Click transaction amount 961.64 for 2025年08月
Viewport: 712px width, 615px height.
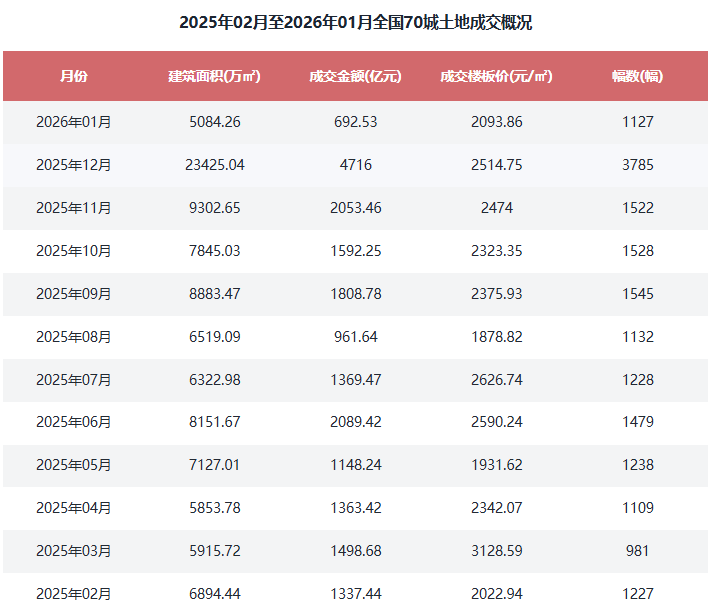point(355,337)
